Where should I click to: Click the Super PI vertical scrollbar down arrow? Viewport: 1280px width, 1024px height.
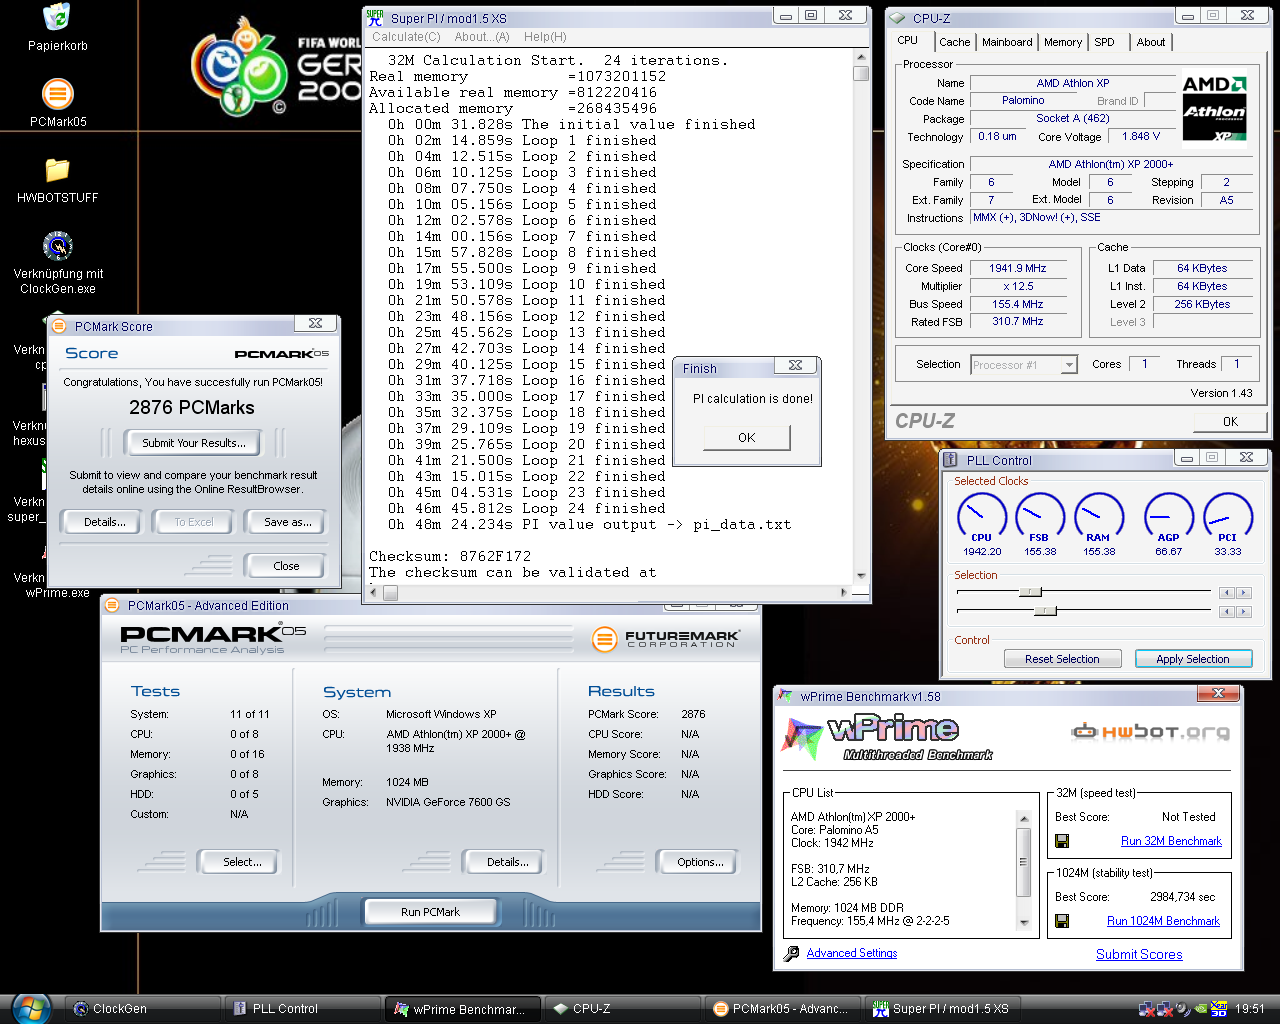861,576
